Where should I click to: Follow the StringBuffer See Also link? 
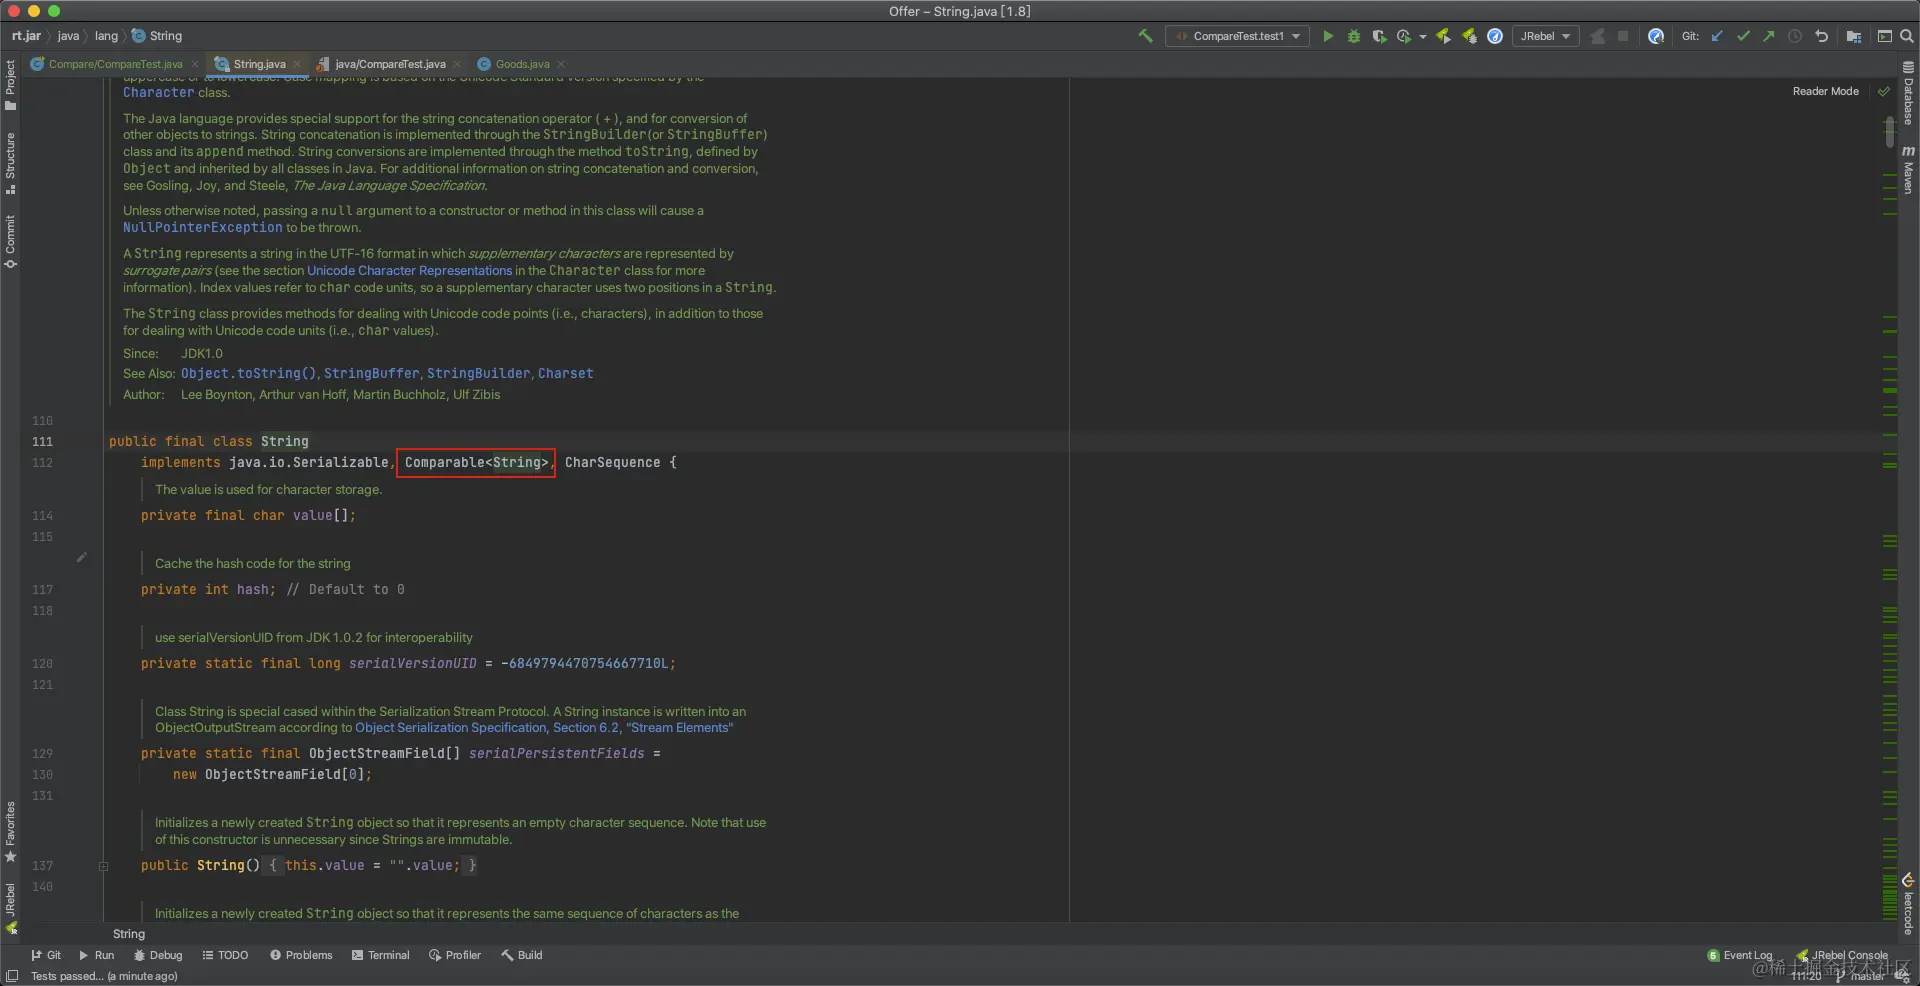[372, 374]
